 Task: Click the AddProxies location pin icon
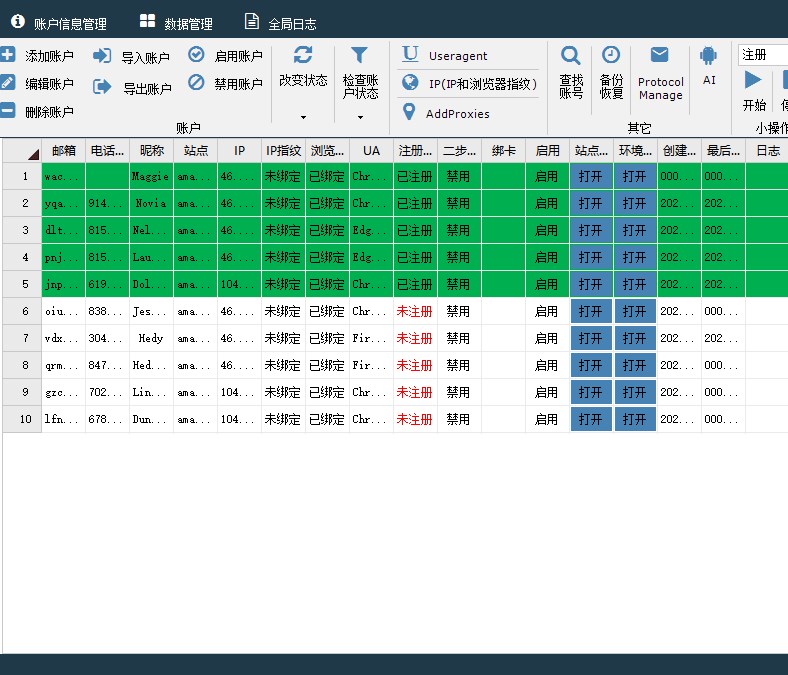[x=409, y=112]
